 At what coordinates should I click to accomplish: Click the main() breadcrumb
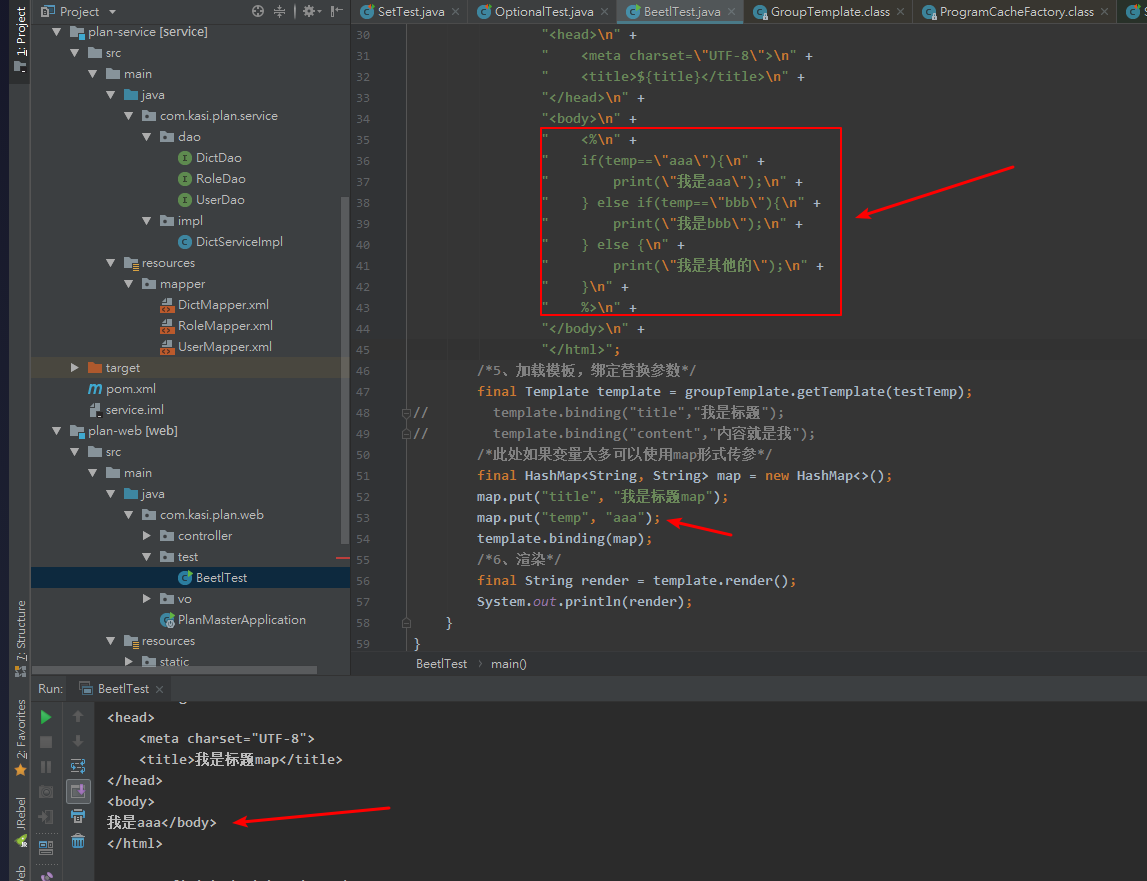508,664
